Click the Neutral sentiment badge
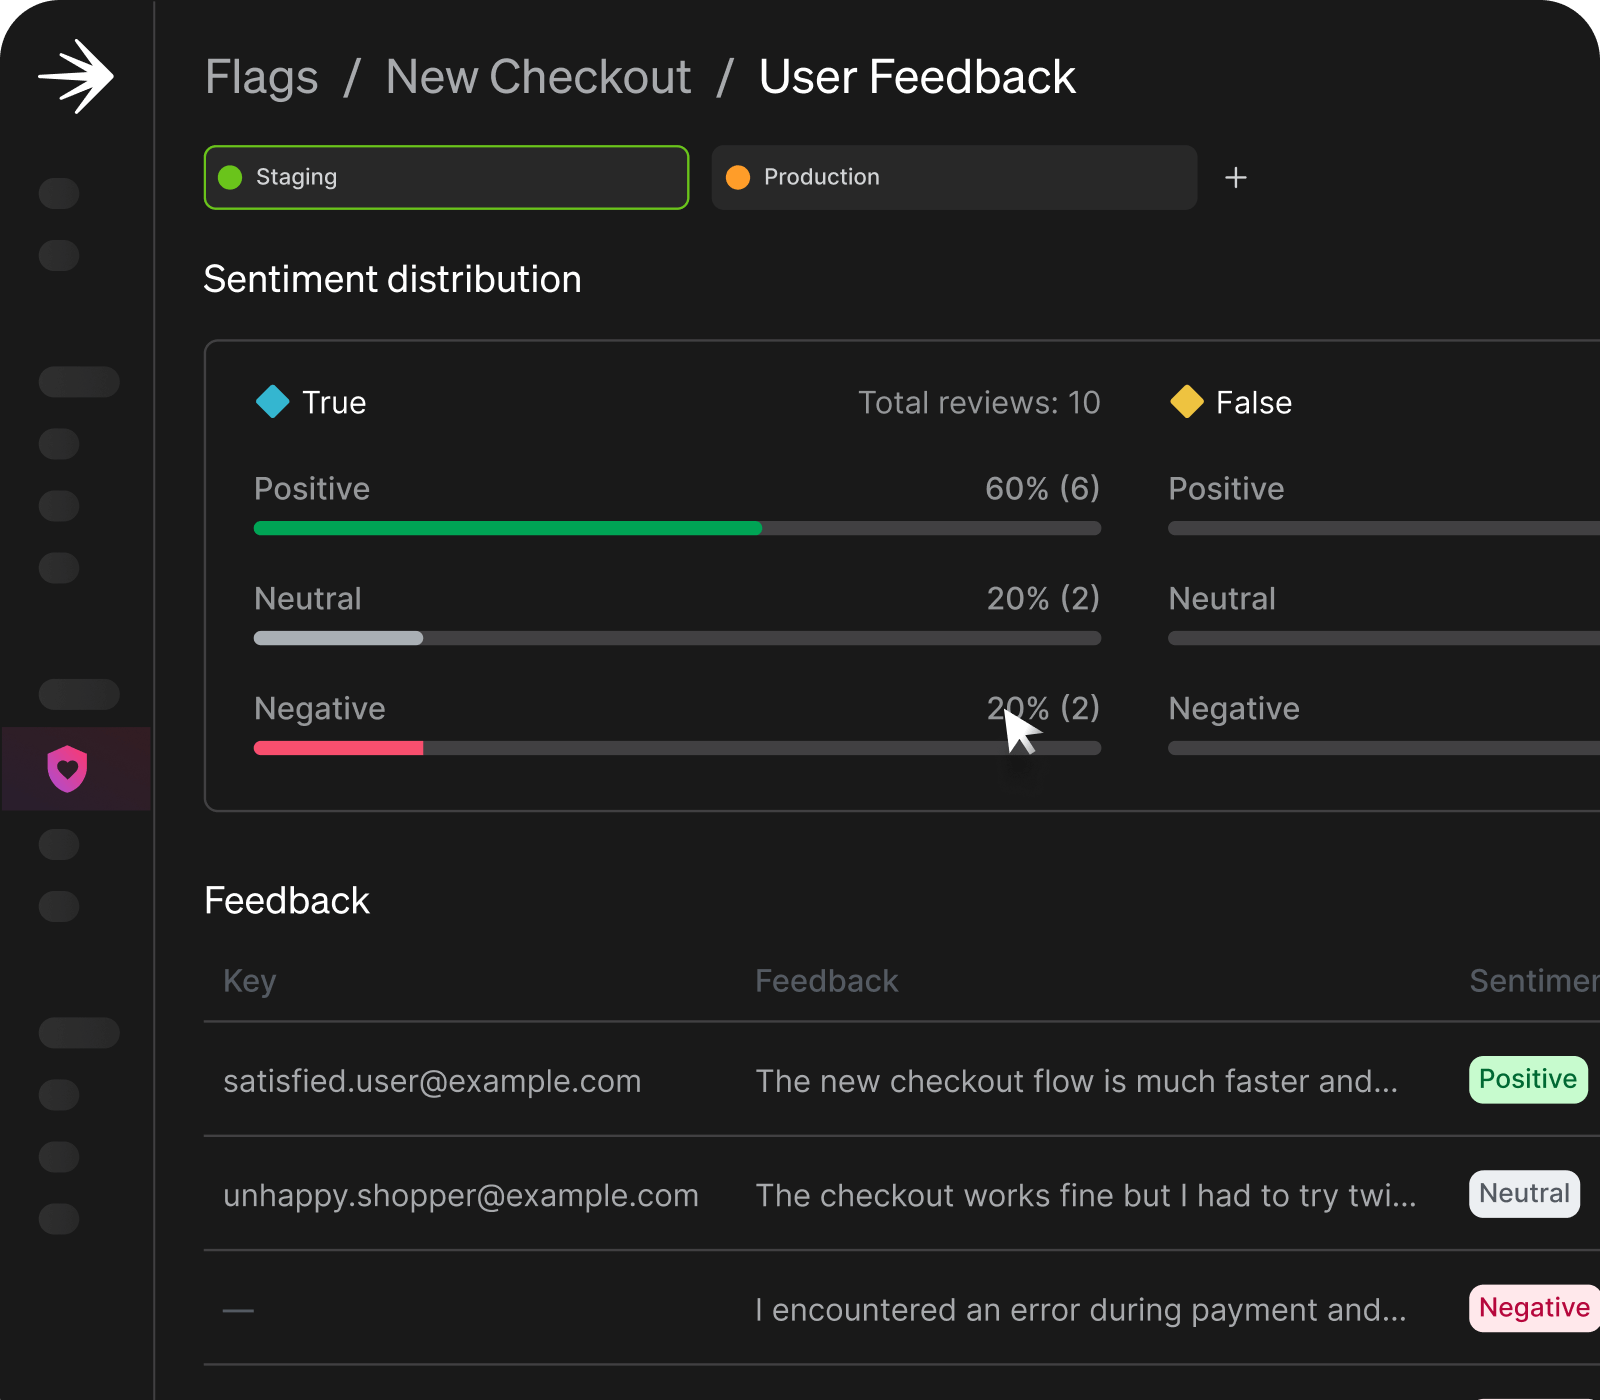Screen dimensions: 1600x1400 pos(1524,1194)
